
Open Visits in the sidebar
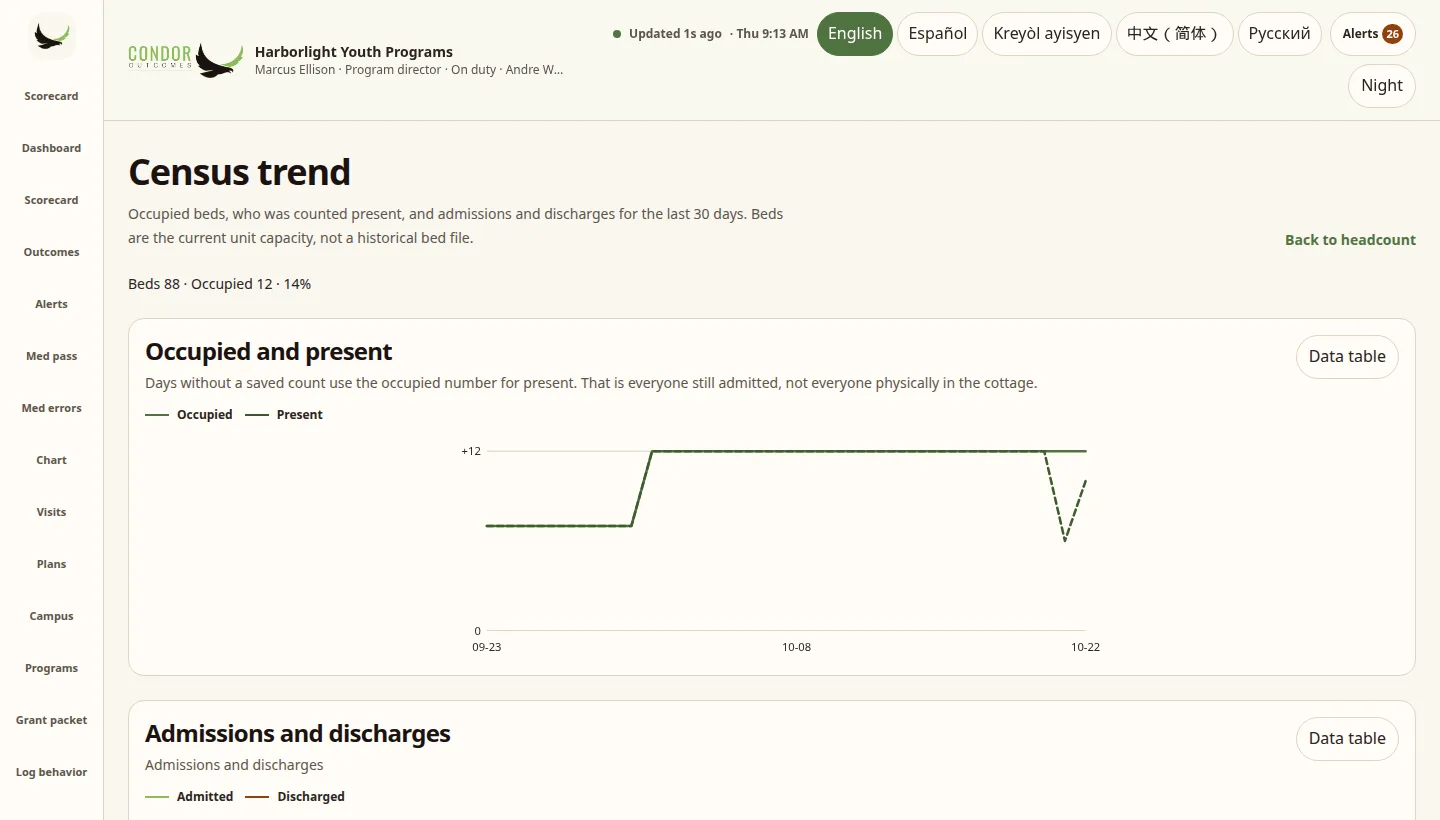52,512
